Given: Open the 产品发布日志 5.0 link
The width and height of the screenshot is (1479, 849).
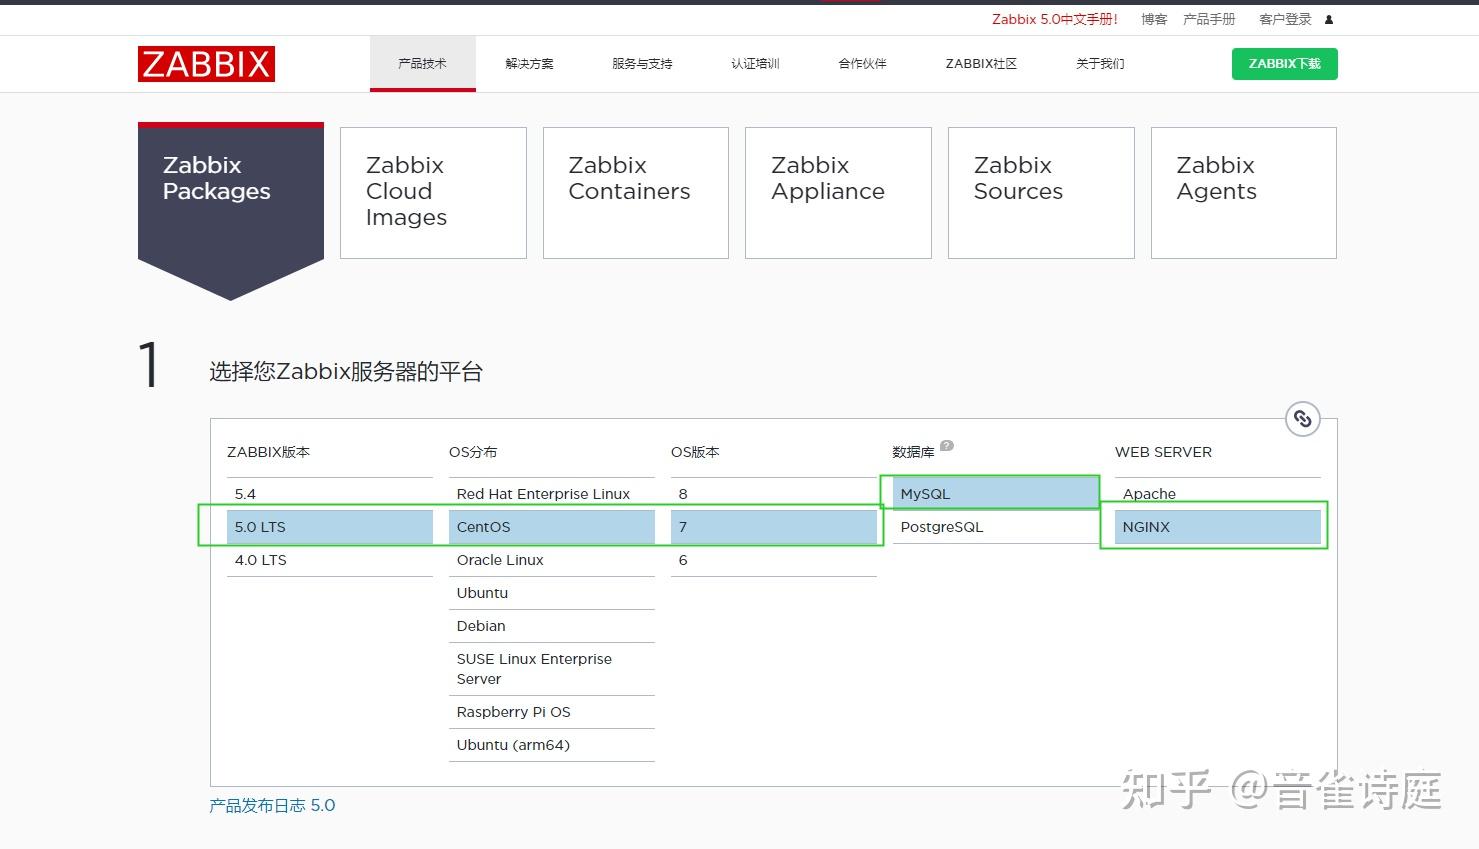Looking at the screenshot, I should (x=271, y=805).
